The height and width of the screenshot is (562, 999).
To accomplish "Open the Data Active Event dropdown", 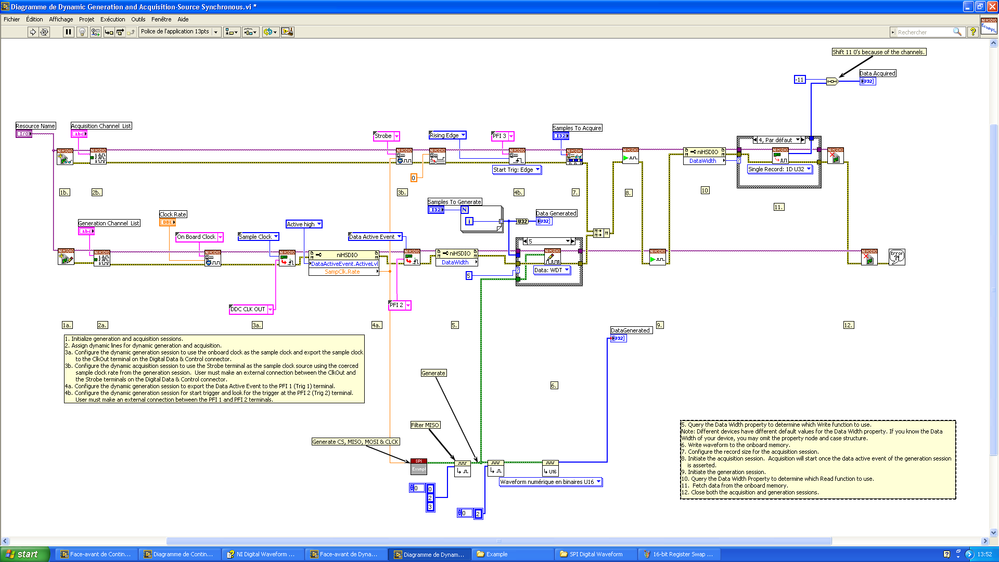I will (399, 236).
